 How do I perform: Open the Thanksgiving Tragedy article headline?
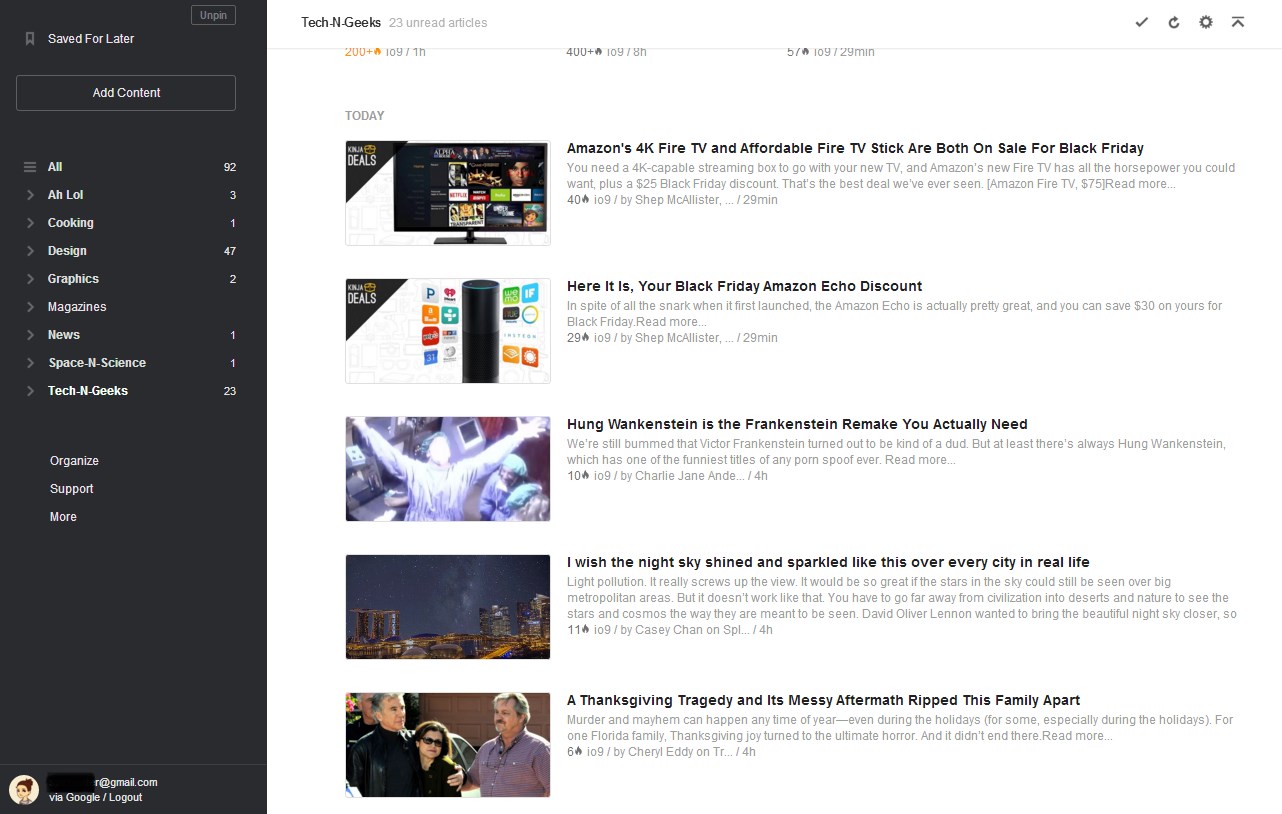[x=823, y=700]
